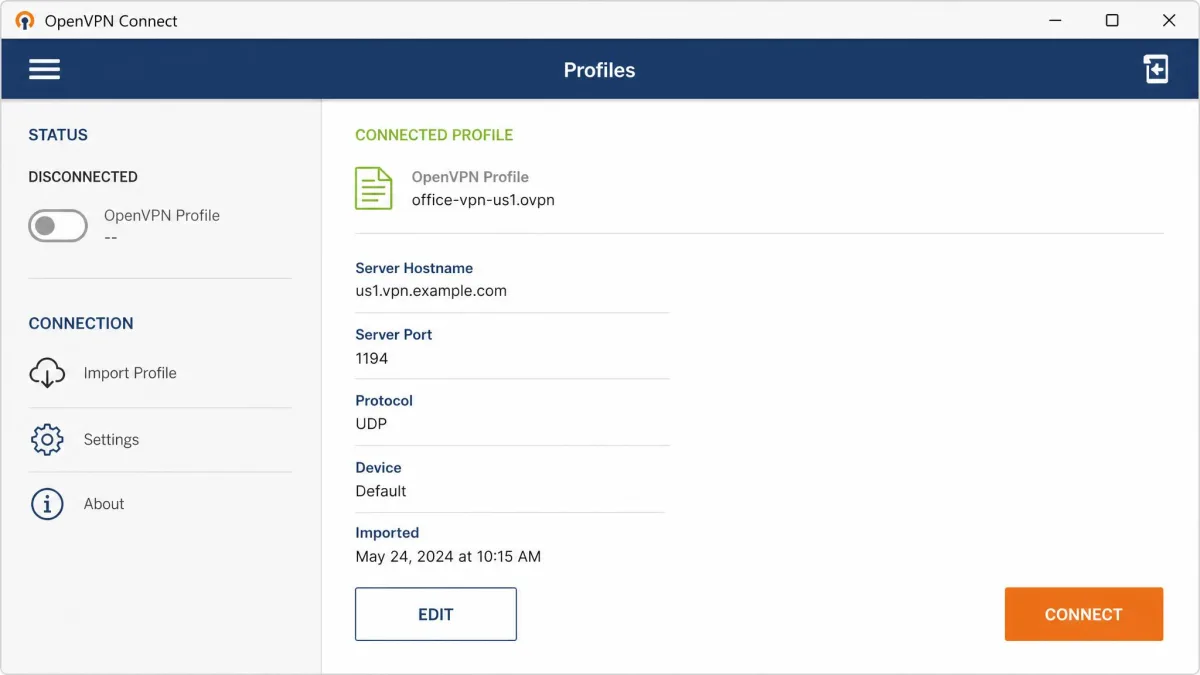Click the orange CONNECT button
1200x675 pixels.
[1084, 614]
